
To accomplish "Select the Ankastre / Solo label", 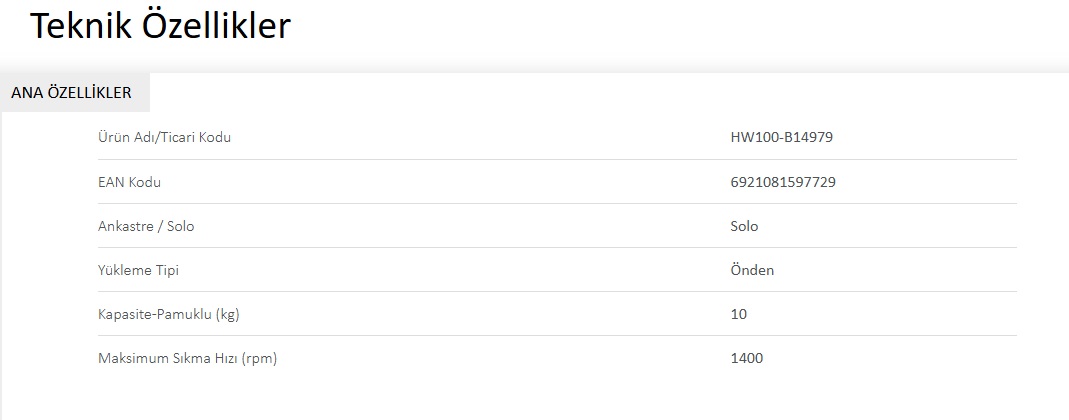I will 146,226.
